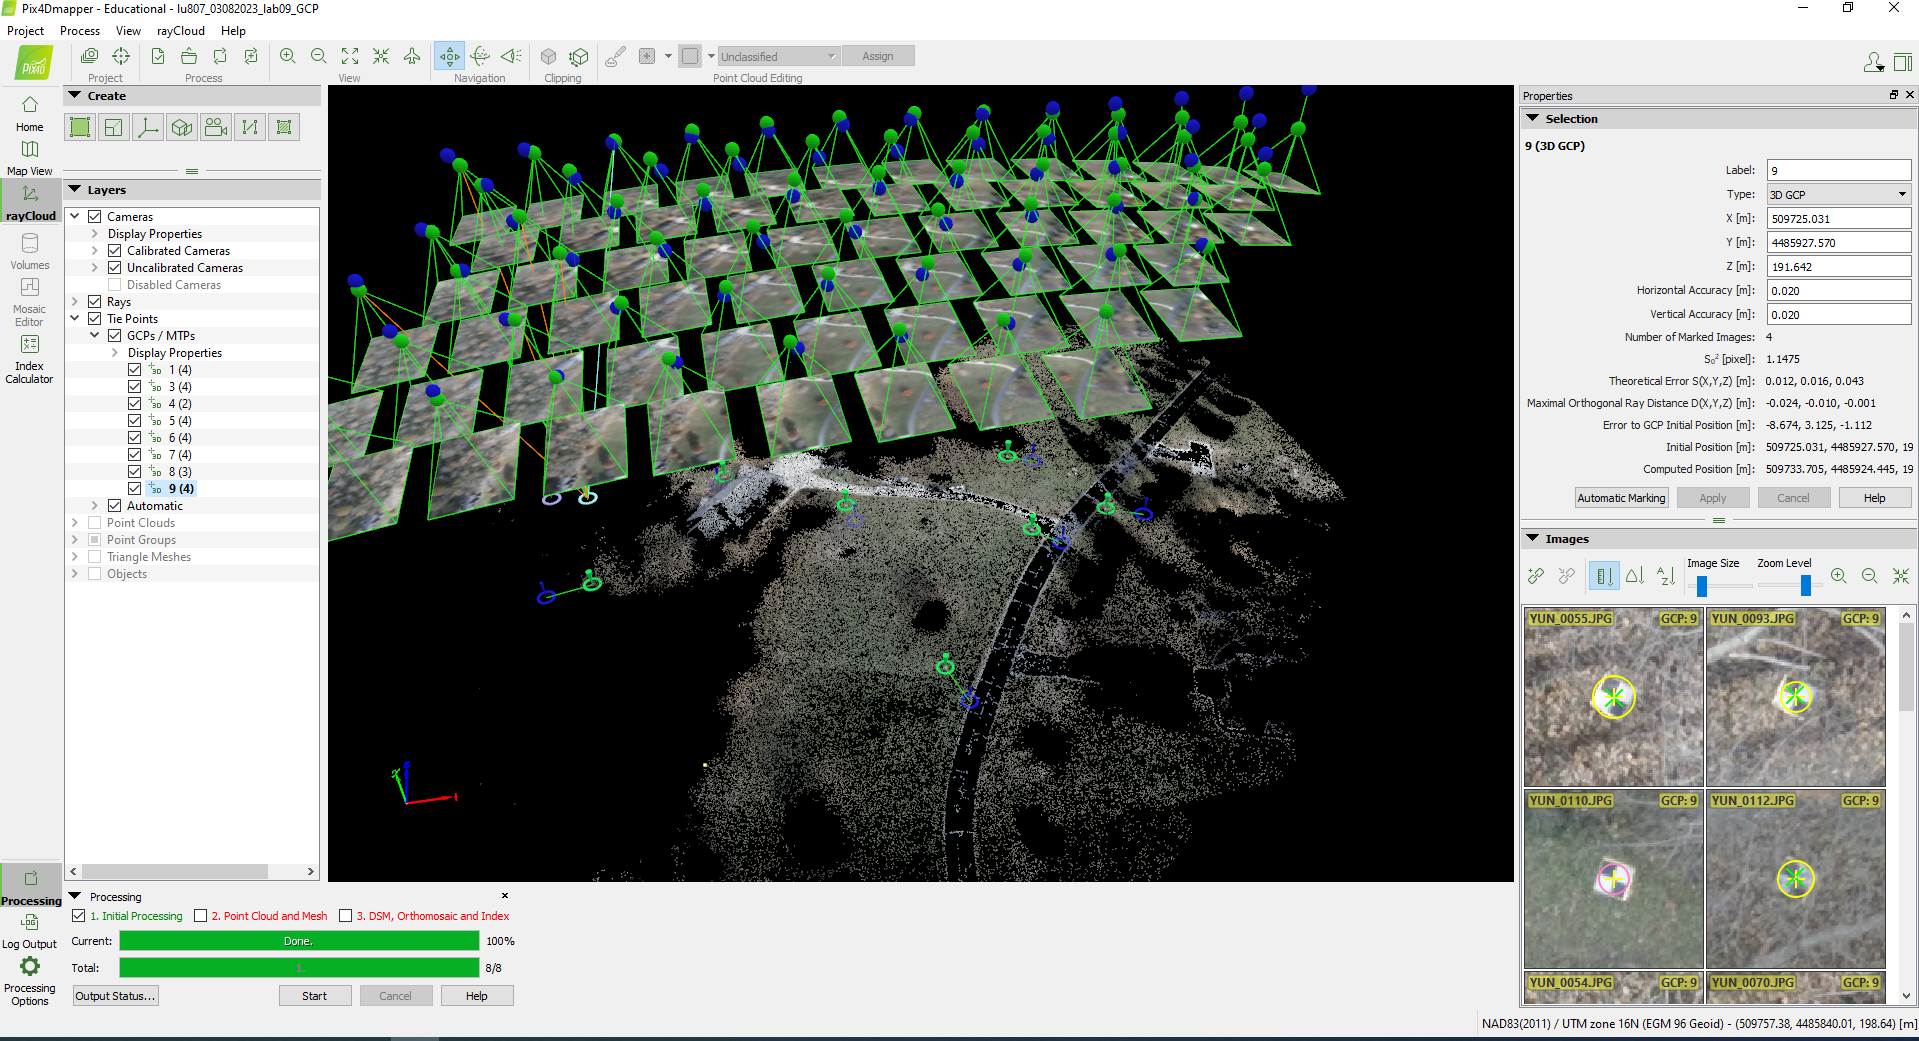
Task: Toggle Tie Points layer checkbox
Action: point(95,319)
